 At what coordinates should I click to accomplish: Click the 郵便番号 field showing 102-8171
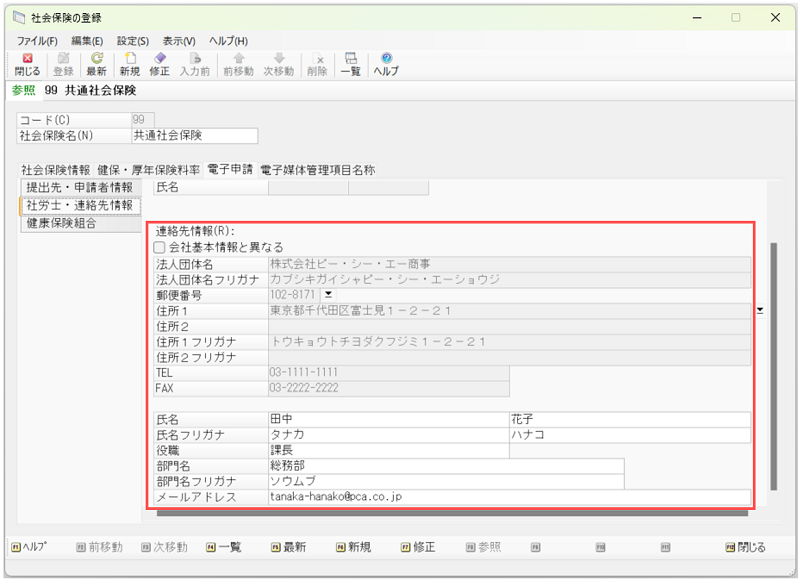[x=294, y=295]
